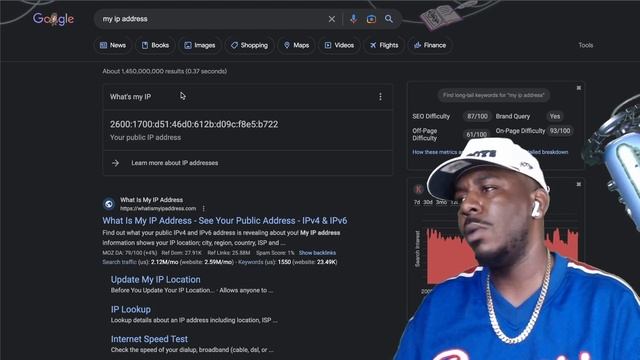Viewport: 640px width, 360px height.
Task: Open the three-dot menu beside whatismyipaddress.com URL
Action: (203, 209)
